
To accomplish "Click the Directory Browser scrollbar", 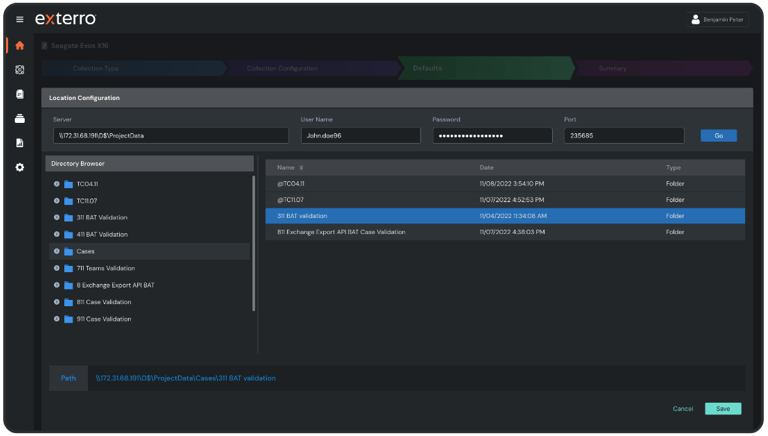I will point(253,243).
